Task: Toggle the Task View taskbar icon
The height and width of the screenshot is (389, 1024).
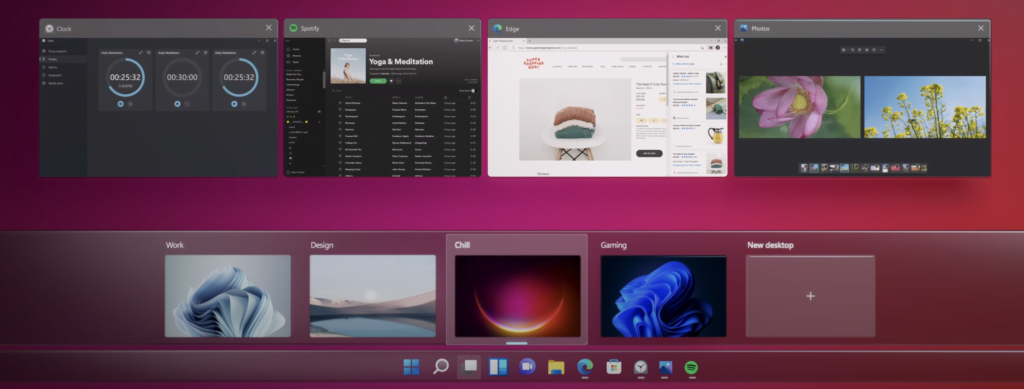Action: point(469,367)
